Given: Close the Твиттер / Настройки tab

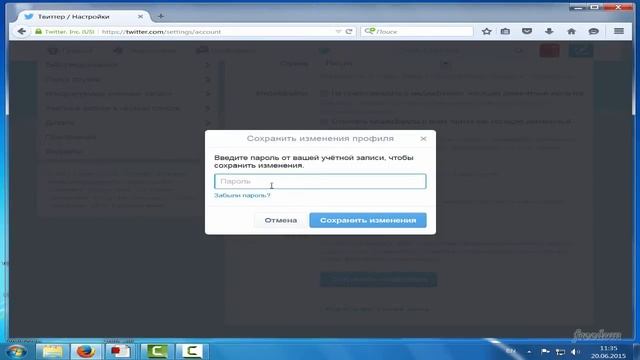Looking at the screenshot, I should point(140,17).
